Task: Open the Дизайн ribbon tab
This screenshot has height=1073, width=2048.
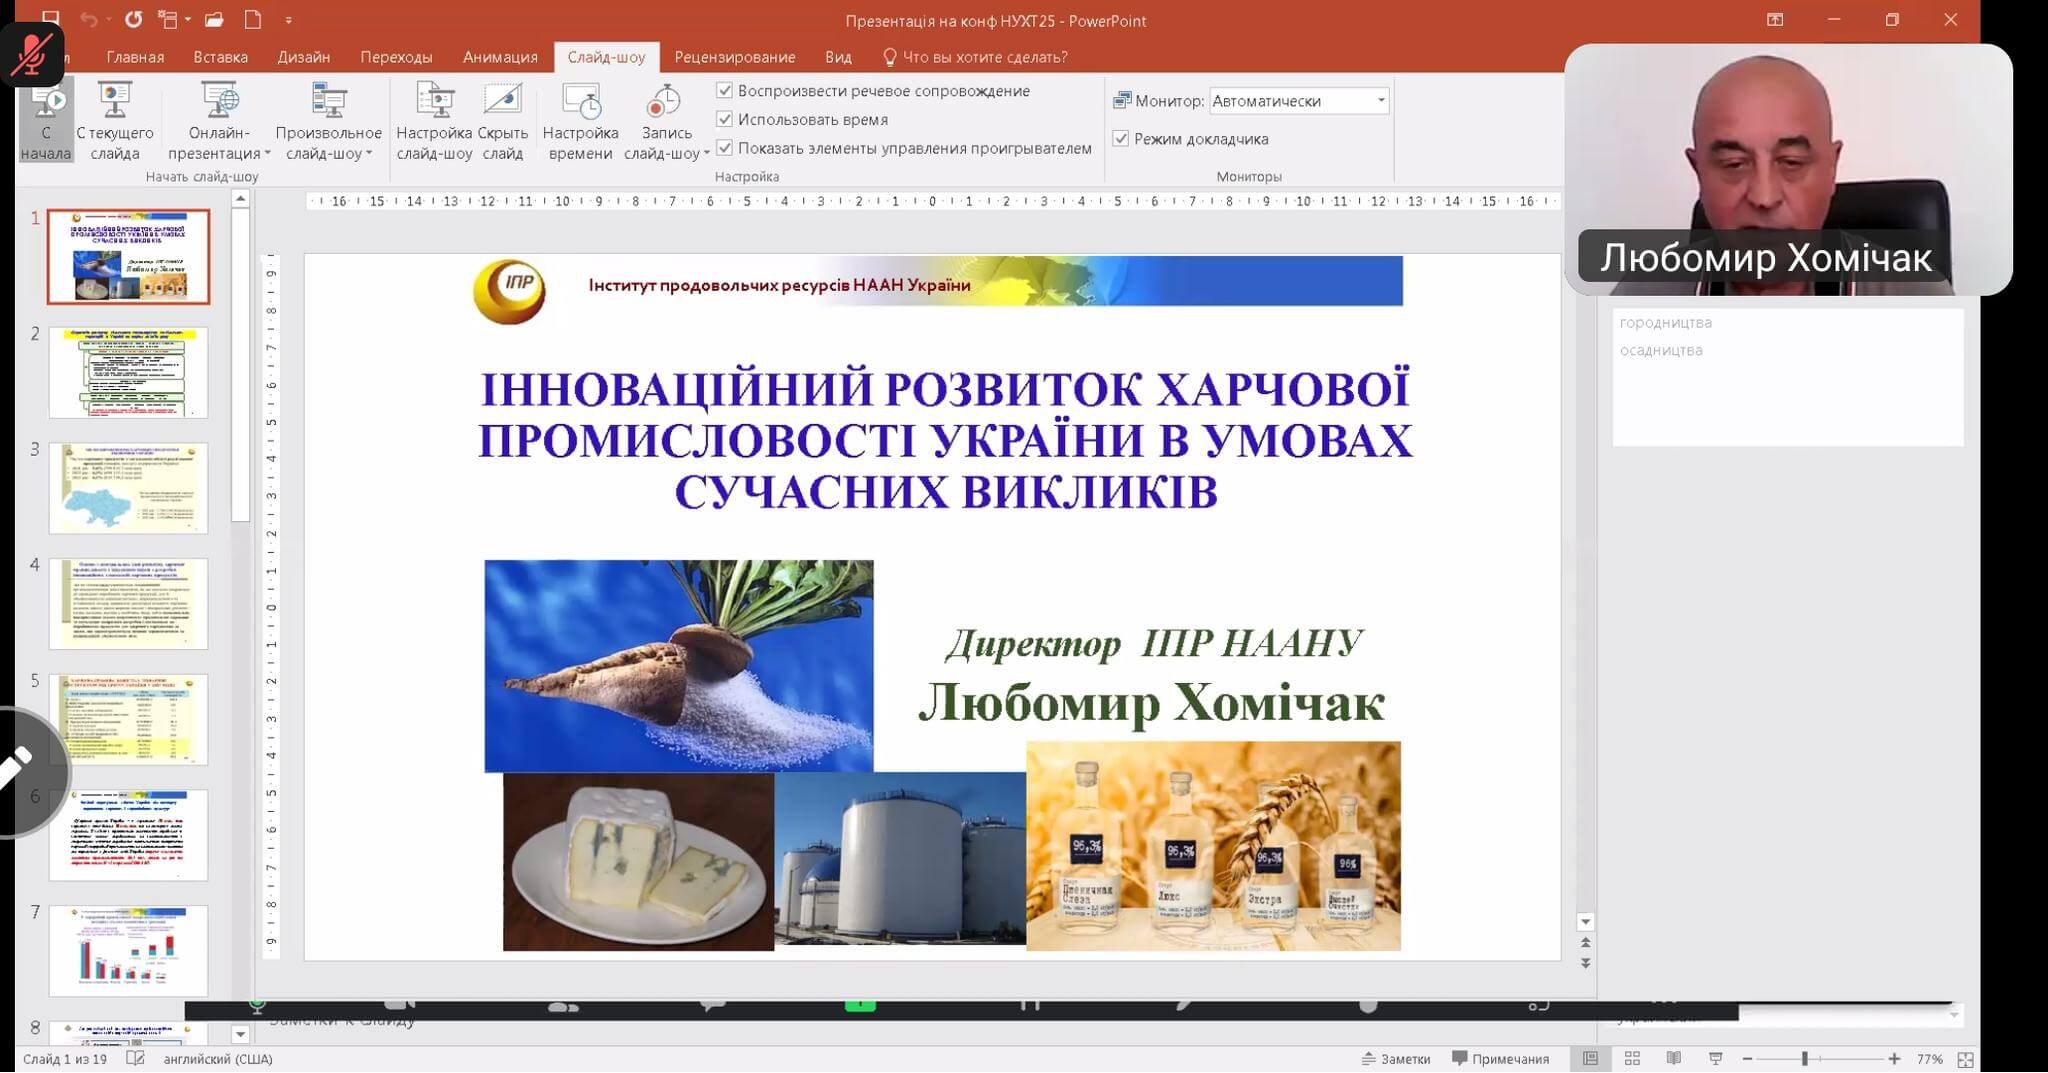Action: pos(303,57)
